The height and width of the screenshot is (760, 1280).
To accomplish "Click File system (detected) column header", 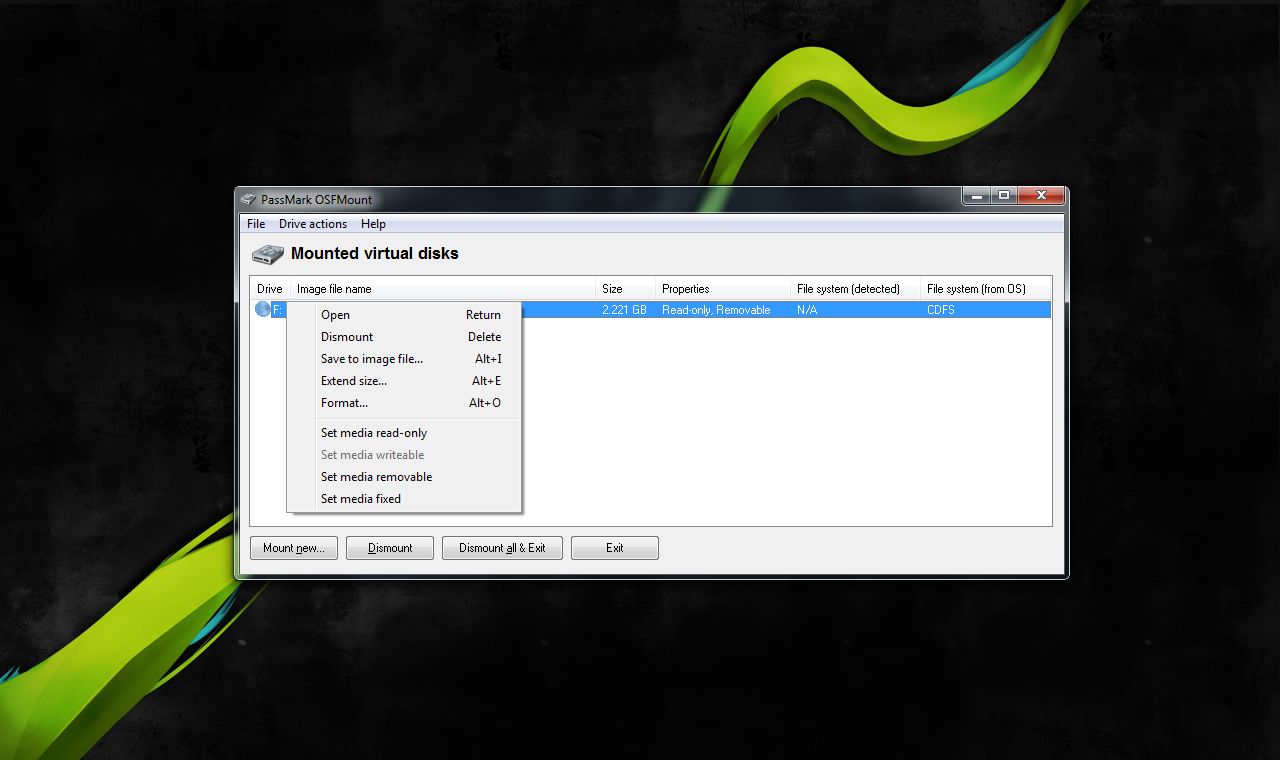I will click(x=856, y=289).
